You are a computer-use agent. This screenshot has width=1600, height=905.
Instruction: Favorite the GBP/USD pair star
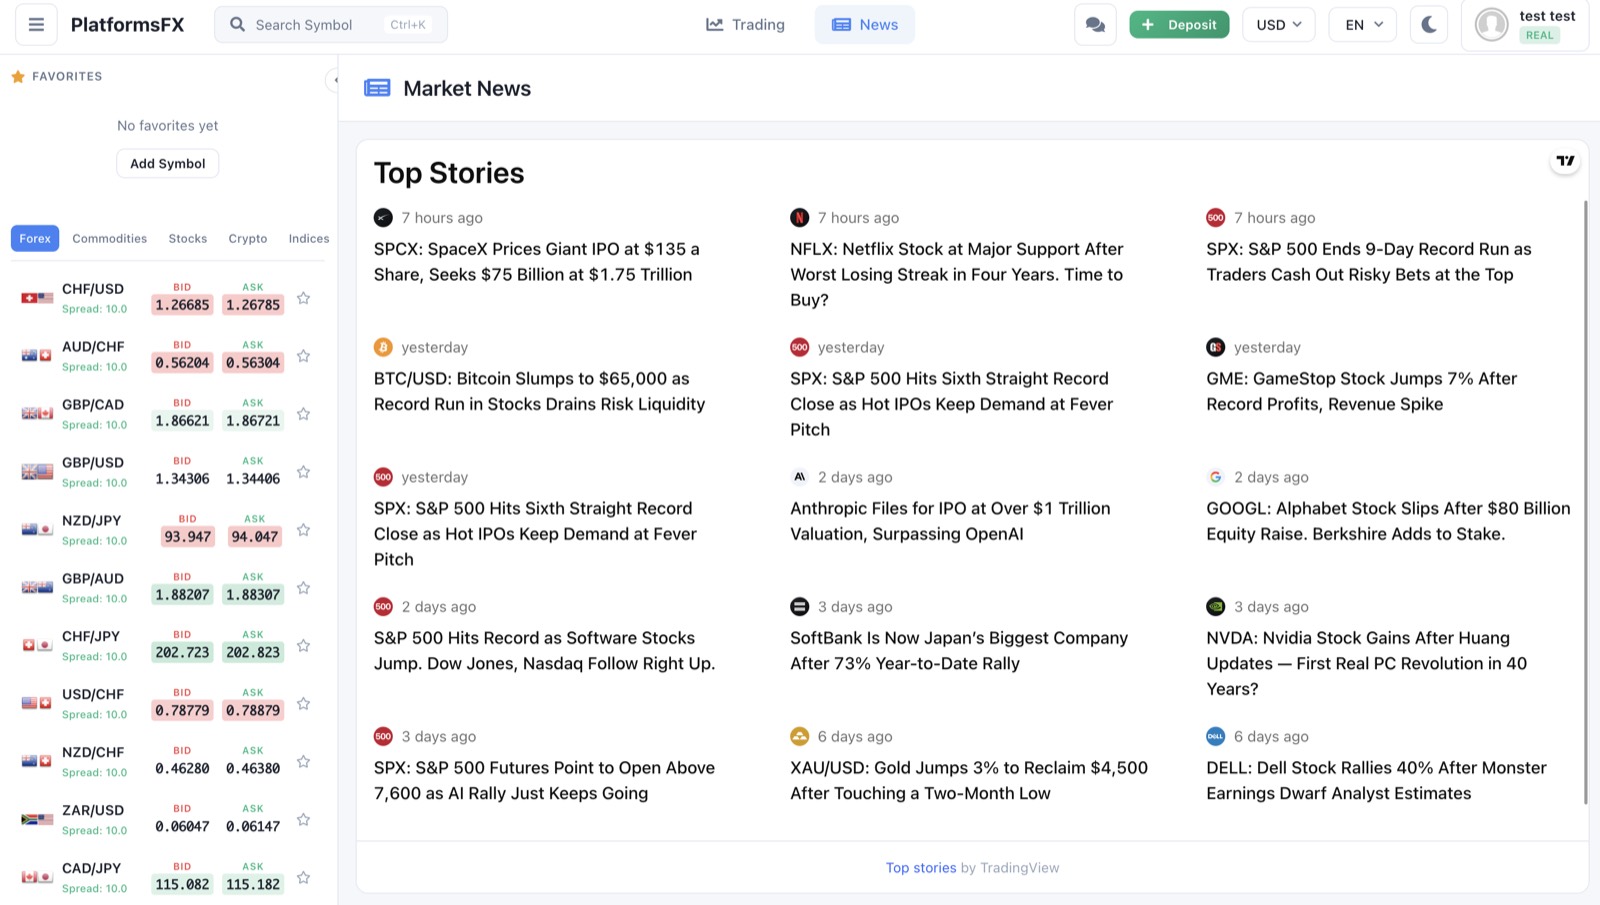303,472
